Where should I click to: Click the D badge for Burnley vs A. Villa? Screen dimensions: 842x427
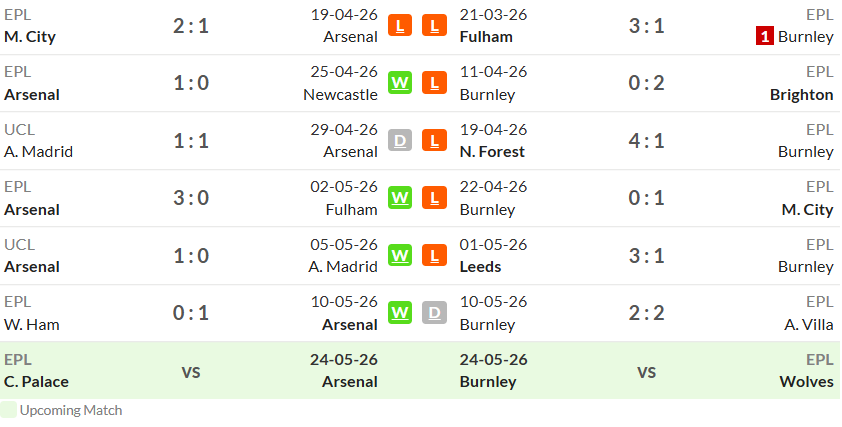(434, 313)
